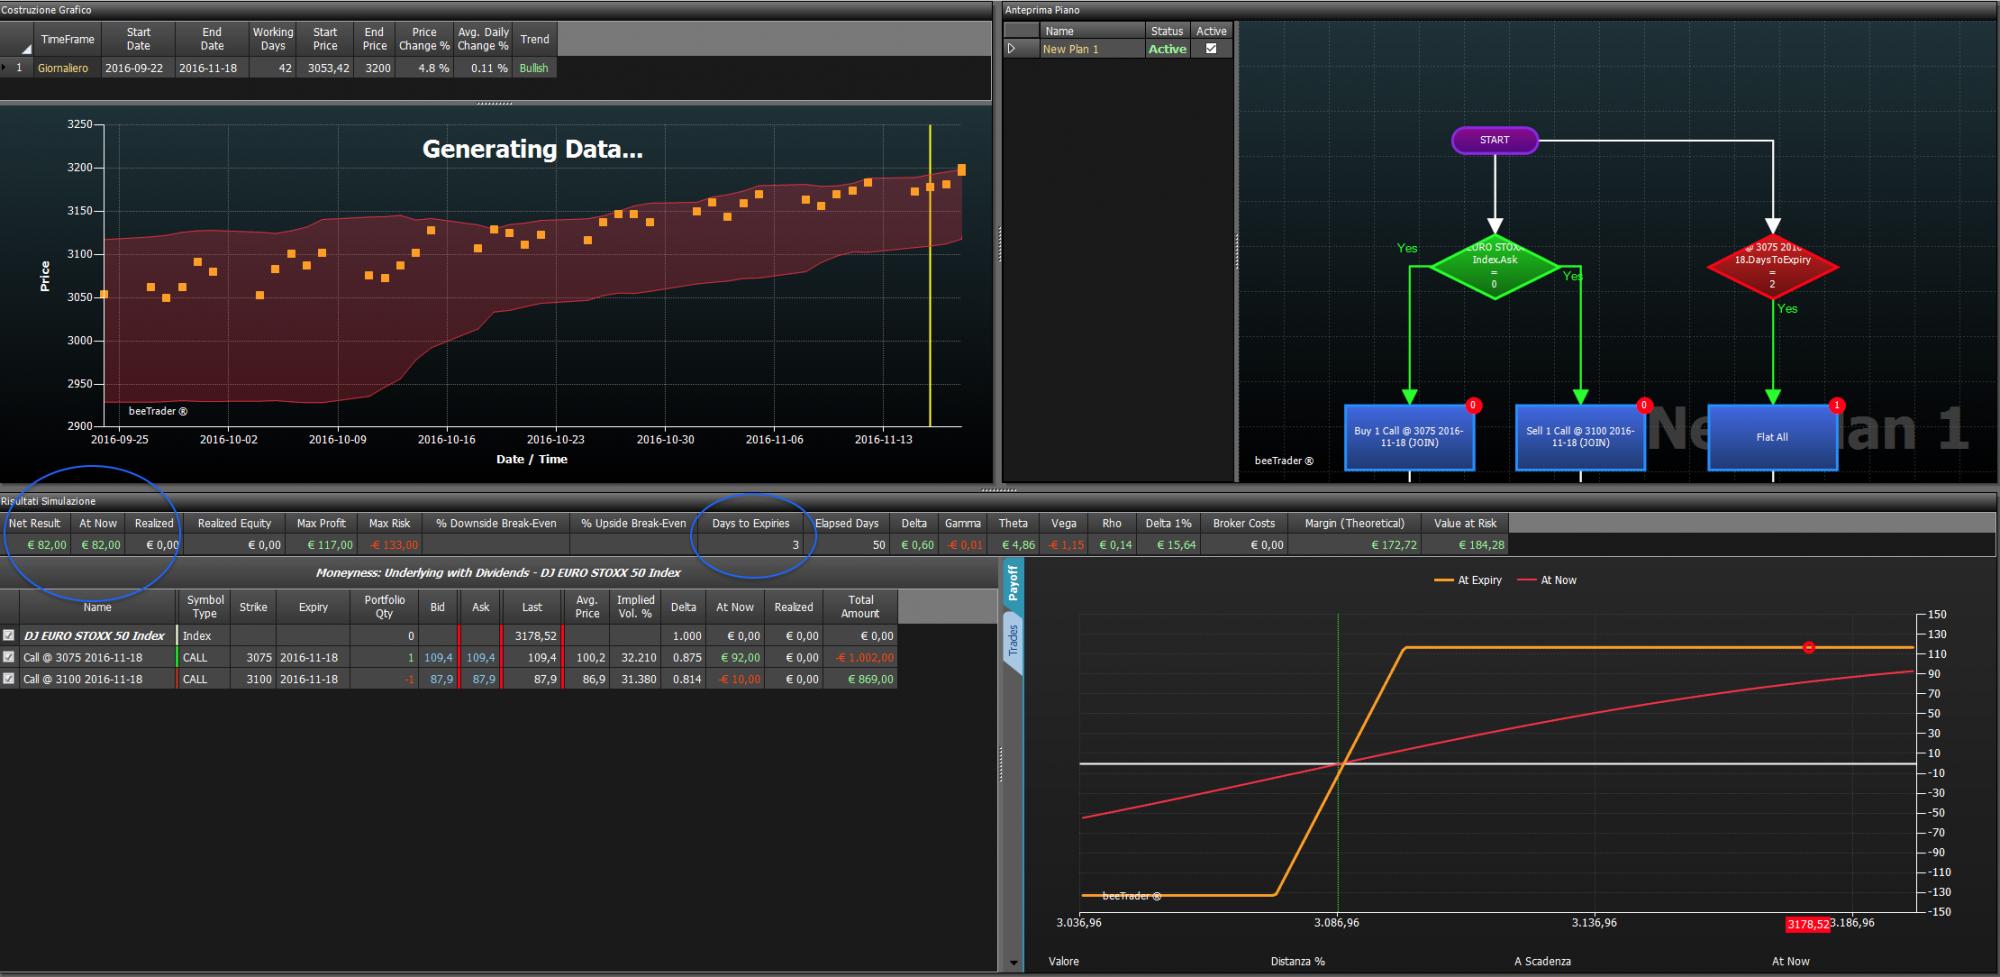Viewport: 2000px width, 977px height.
Task: Expand the Giornaliero timeframe row
Action: pyautogui.click(x=4, y=68)
